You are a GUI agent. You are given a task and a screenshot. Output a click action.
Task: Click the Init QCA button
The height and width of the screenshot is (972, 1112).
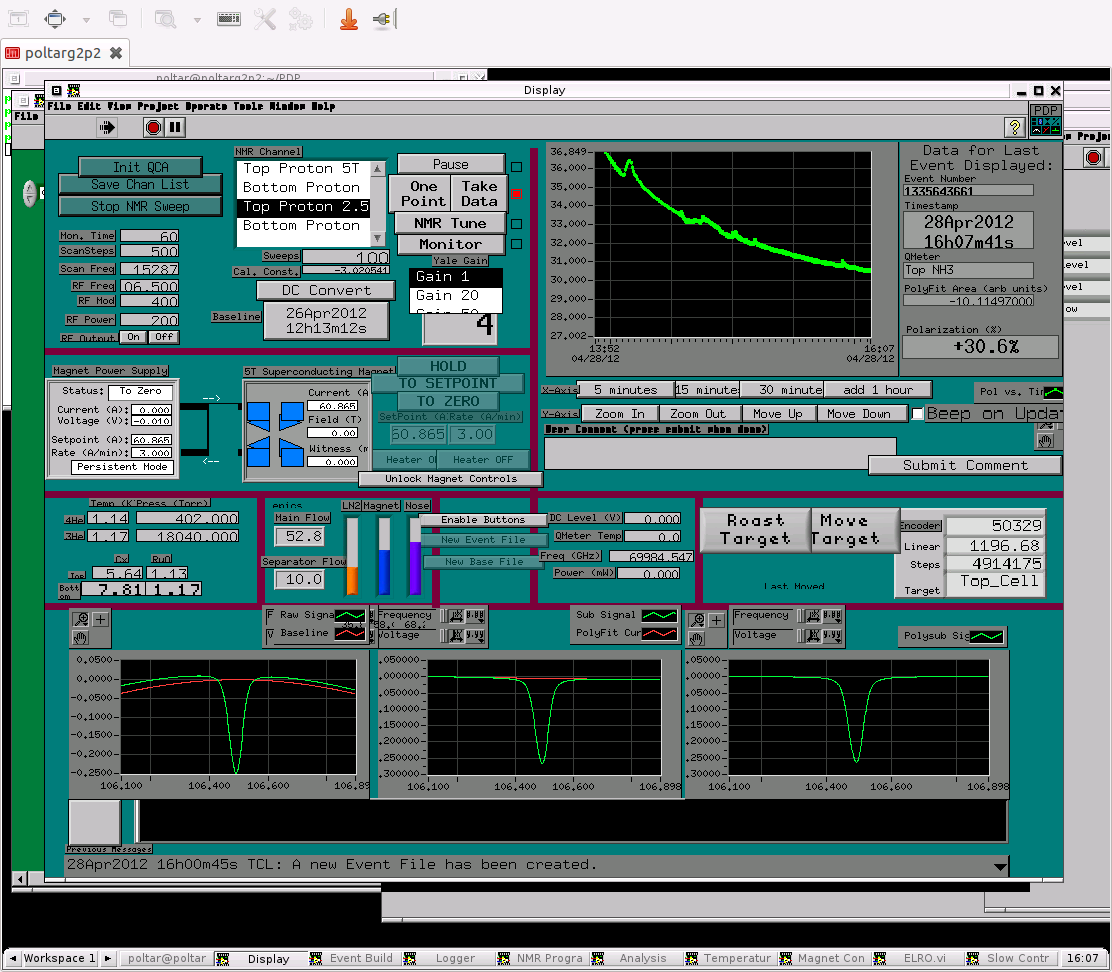140,167
